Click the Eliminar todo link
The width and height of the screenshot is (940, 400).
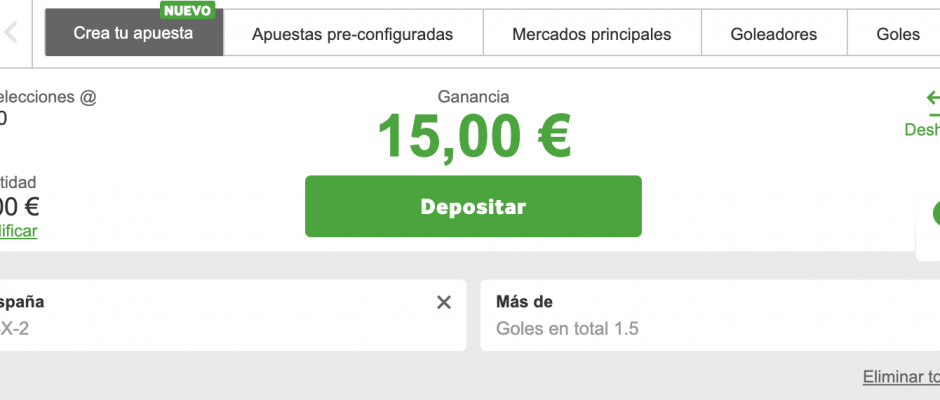[x=901, y=377]
